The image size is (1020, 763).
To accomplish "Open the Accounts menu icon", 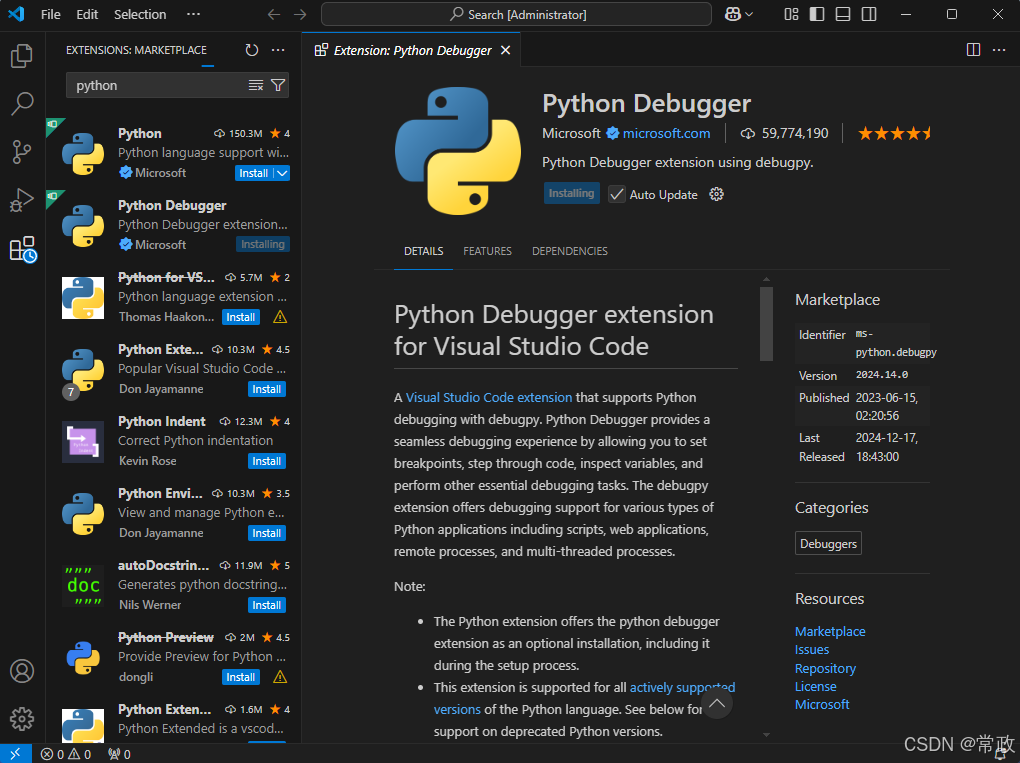I will click(x=22, y=671).
